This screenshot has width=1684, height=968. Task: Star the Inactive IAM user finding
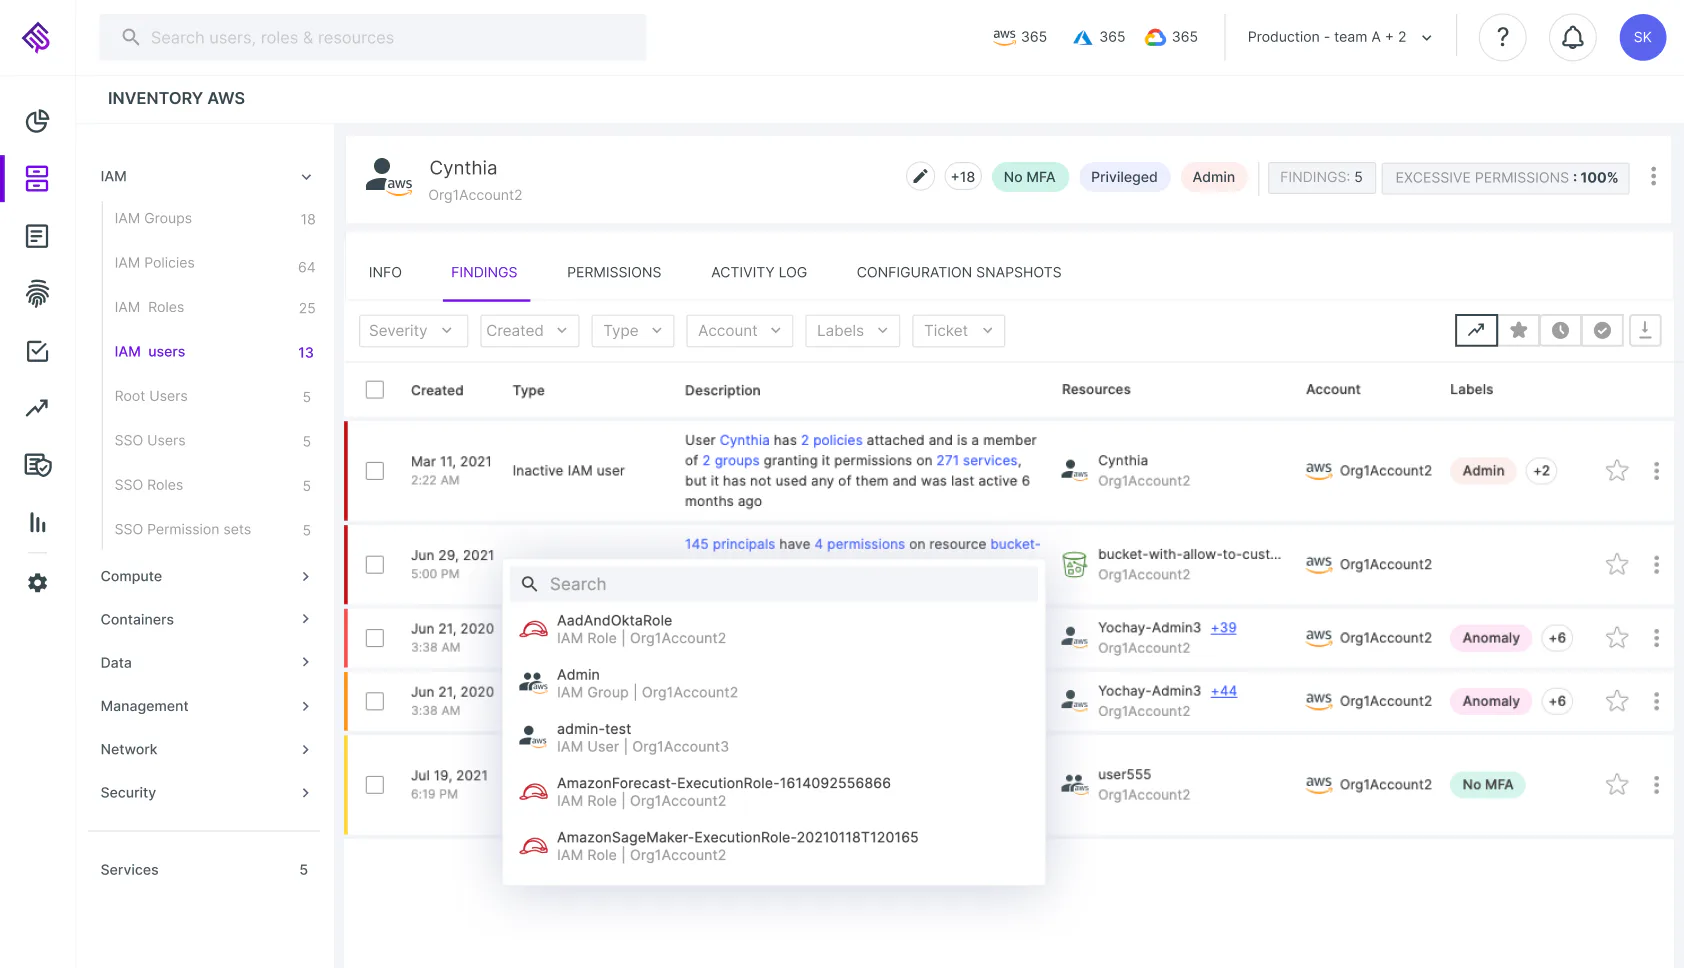(x=1616, y=470)
